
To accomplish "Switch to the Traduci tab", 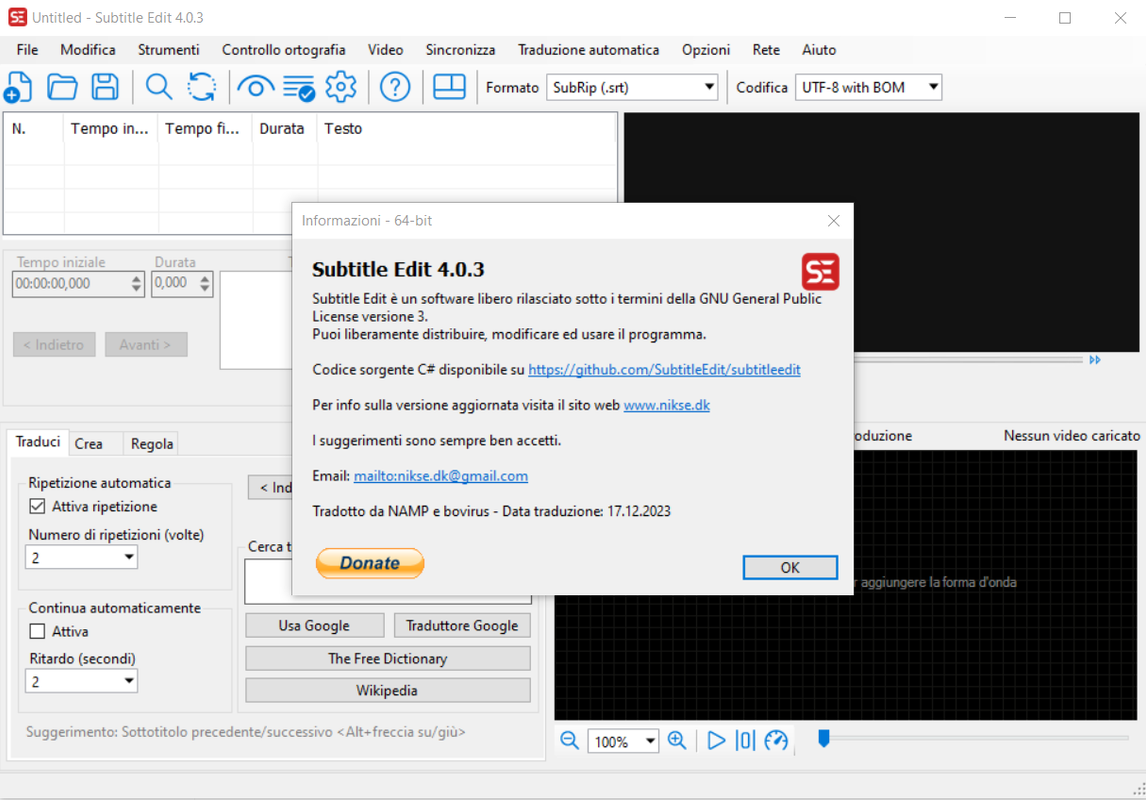I will (38, 442).
